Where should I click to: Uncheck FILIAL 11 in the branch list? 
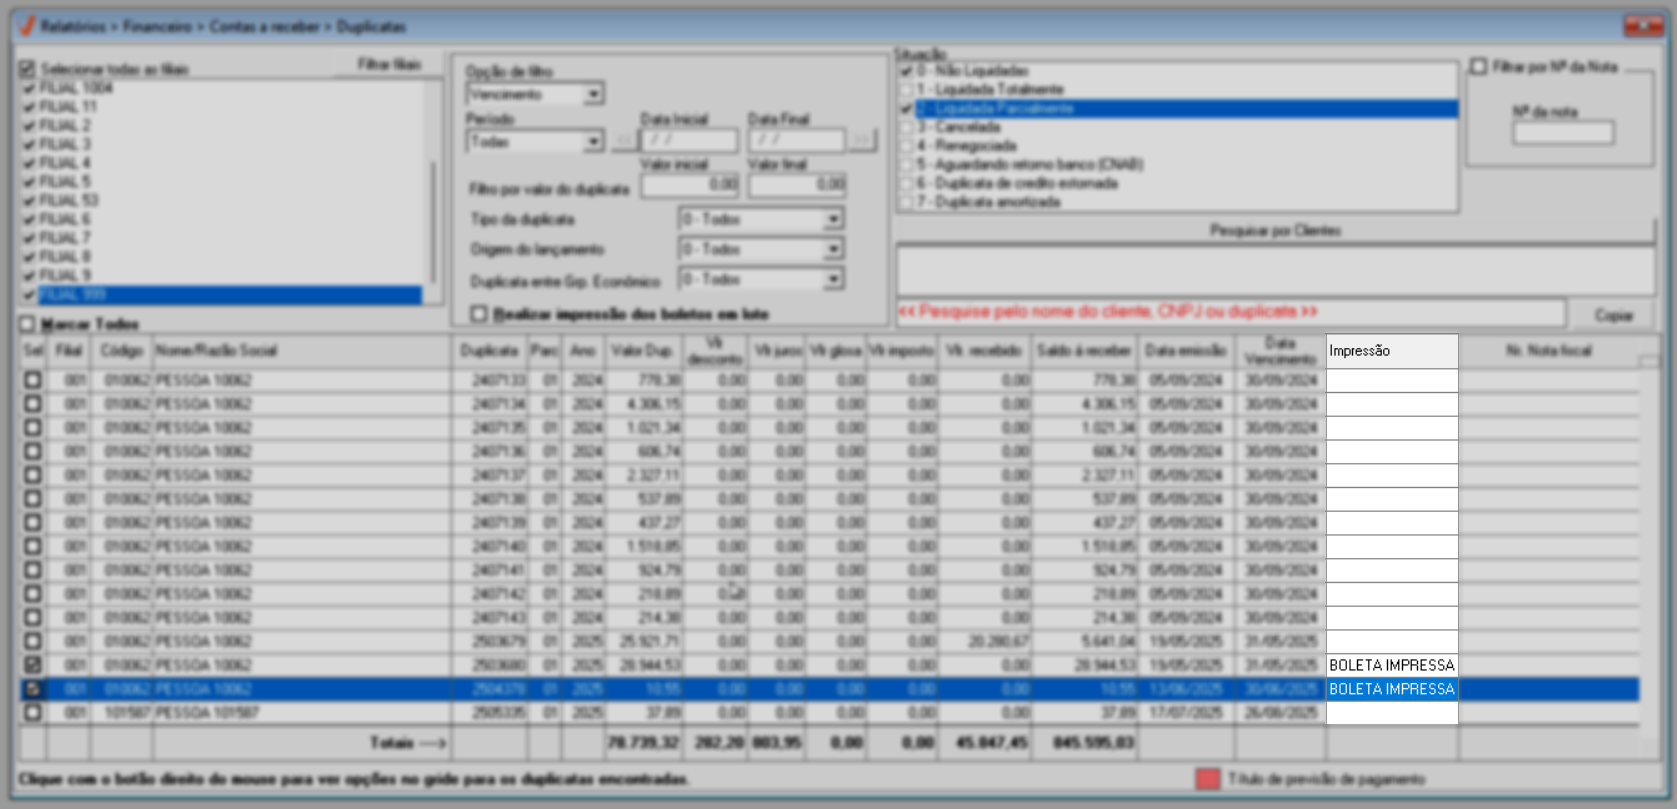click(x=29, y=107)
